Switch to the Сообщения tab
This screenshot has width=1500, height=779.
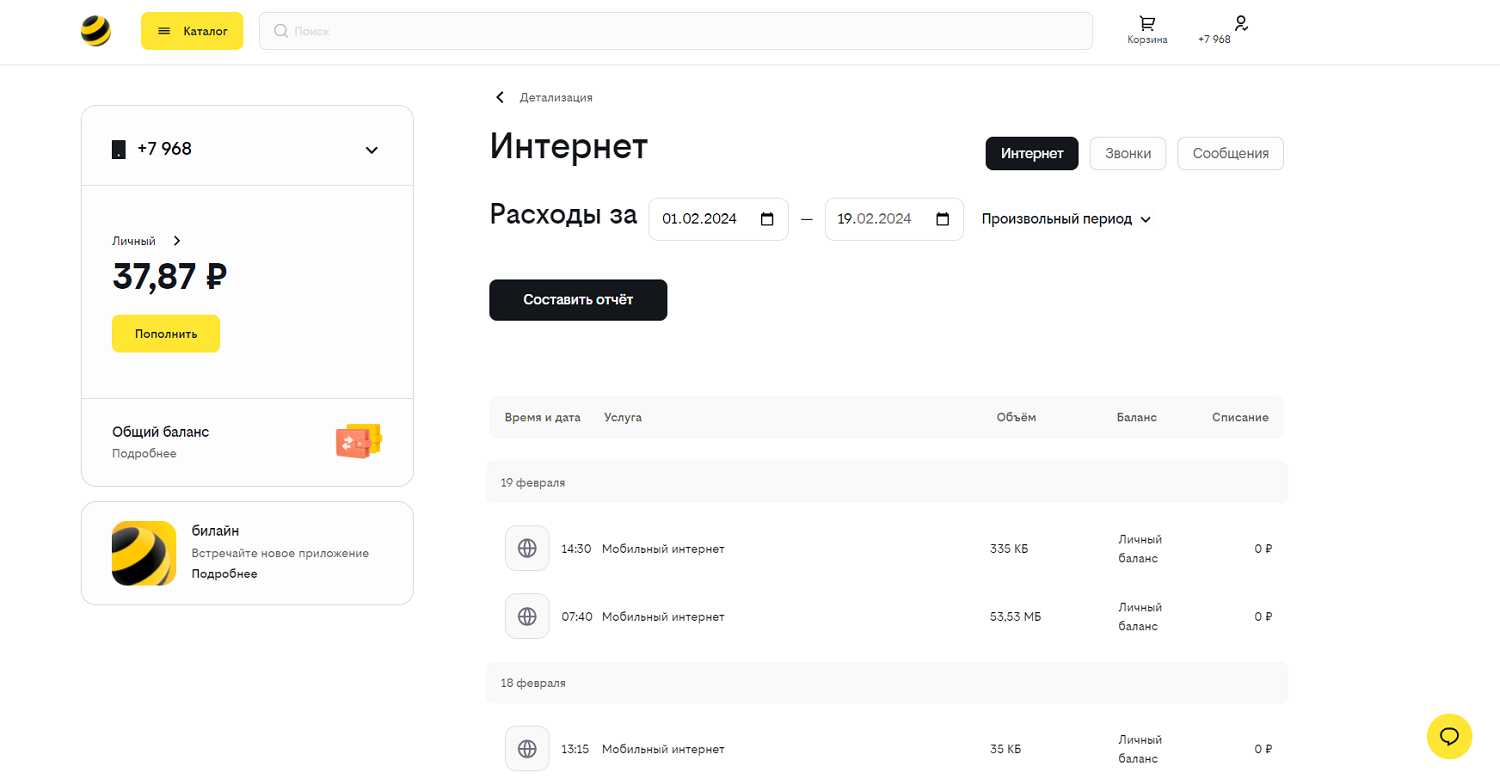[x=1231, y=153]
